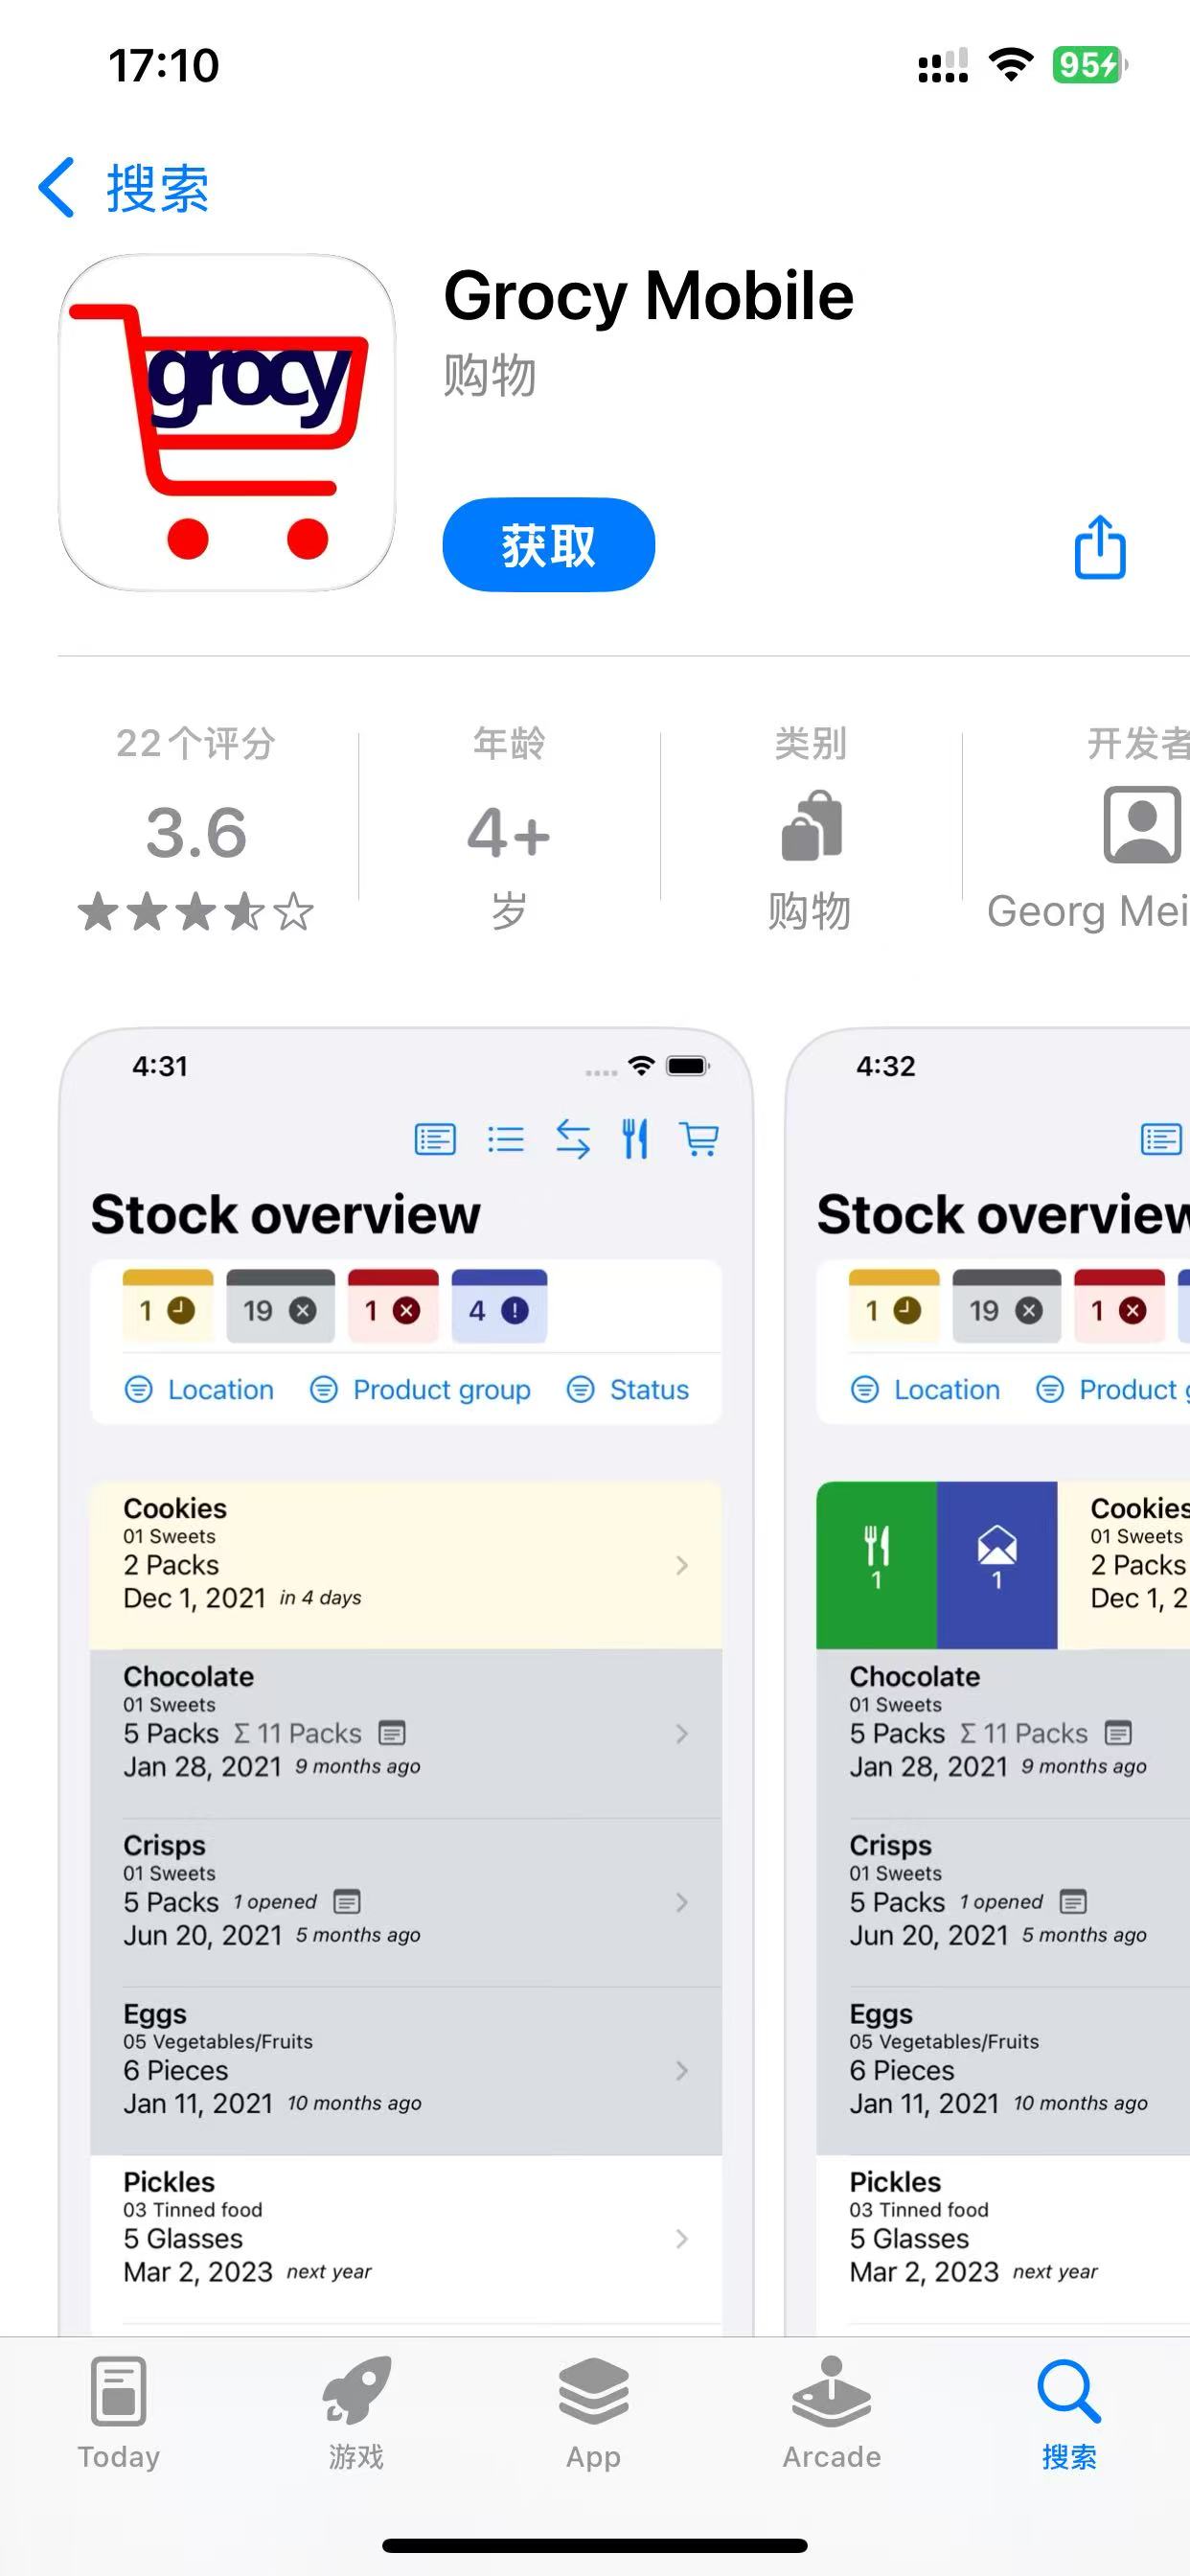Image resolution: width=1190 pixels, height=2576 pixels.
Task: Tap the 3.6 star rating block
Action: tap(197, 830)
